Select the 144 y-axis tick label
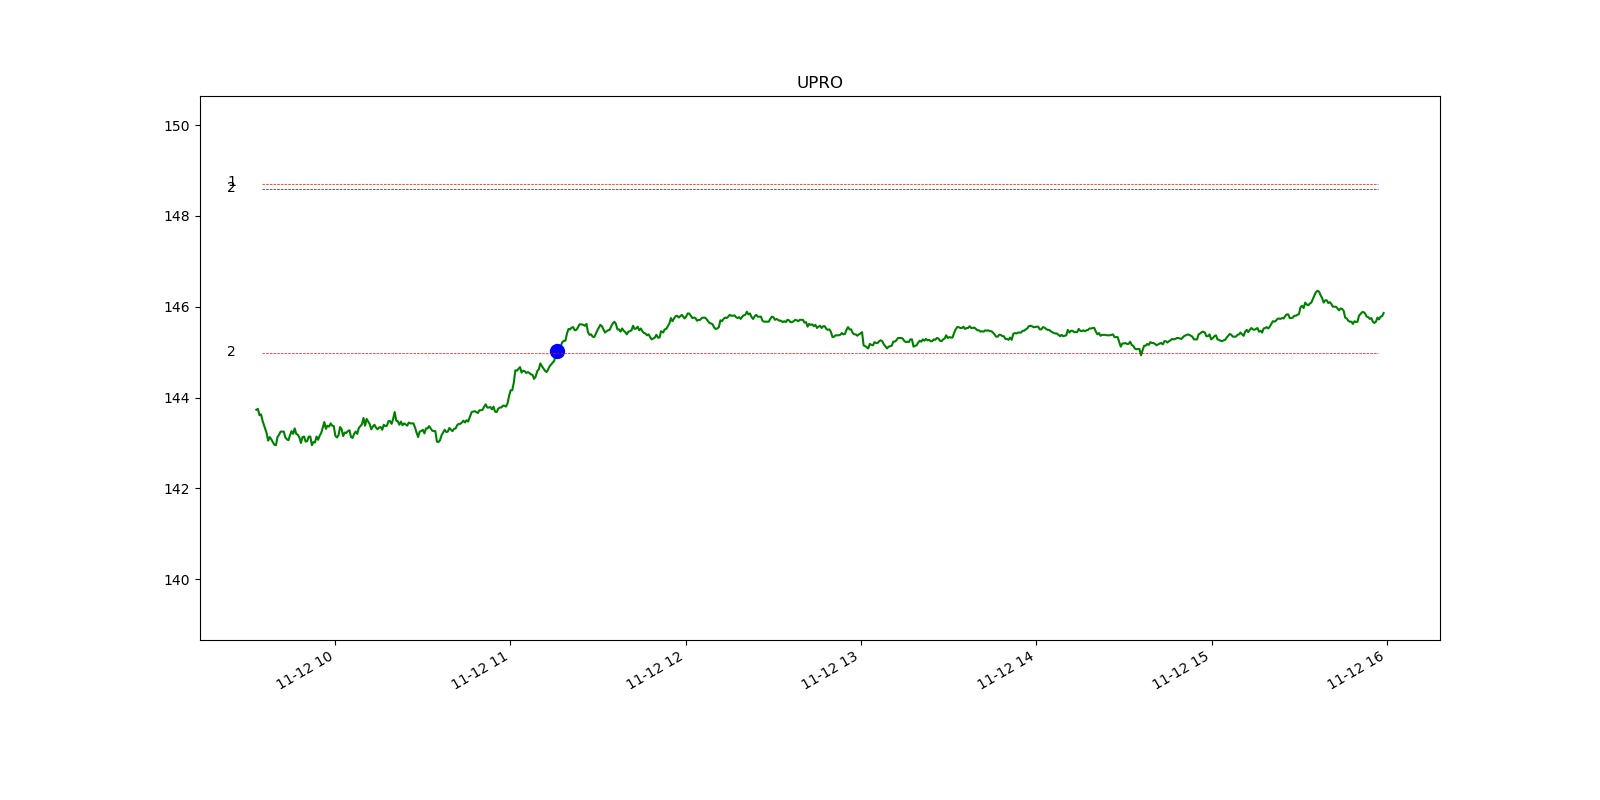 pos(176,398)
